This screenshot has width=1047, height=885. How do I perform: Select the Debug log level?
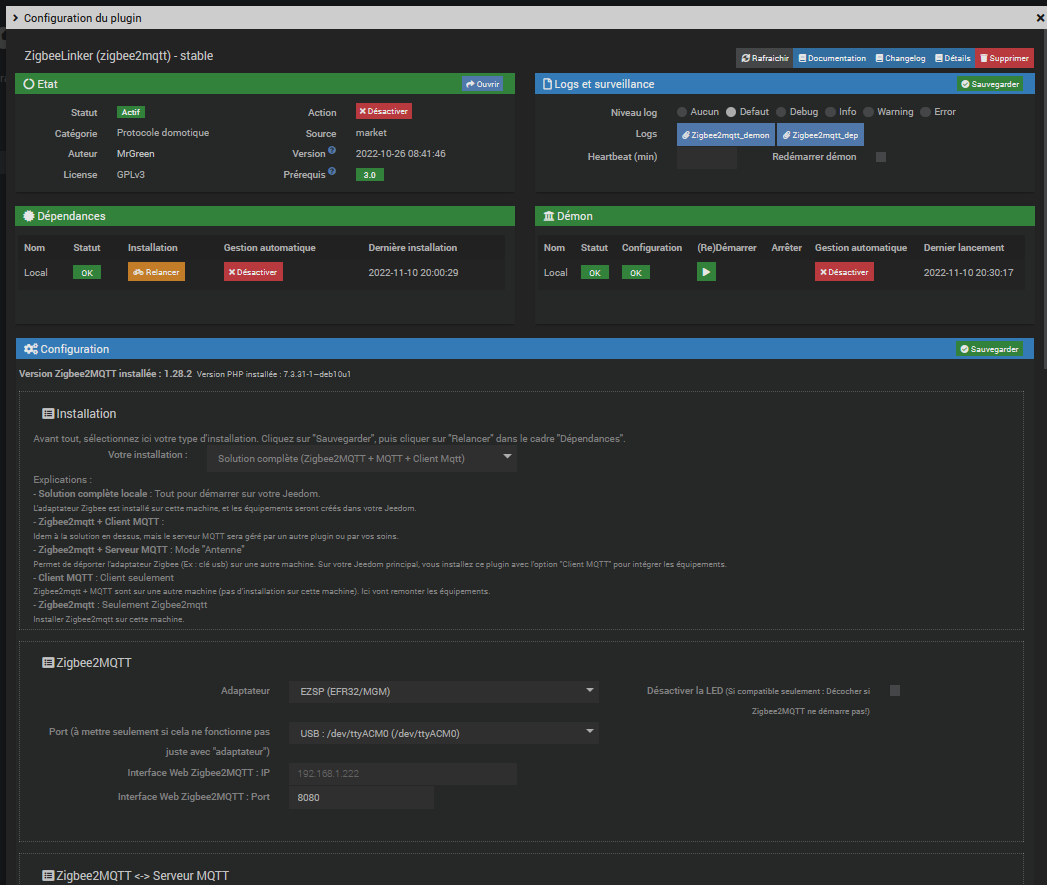pyautogui.click(x=782, y=112)
